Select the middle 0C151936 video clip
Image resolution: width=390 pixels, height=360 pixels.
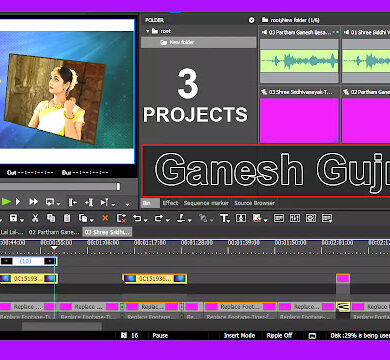pyautogui.click(x=155, y=279)
